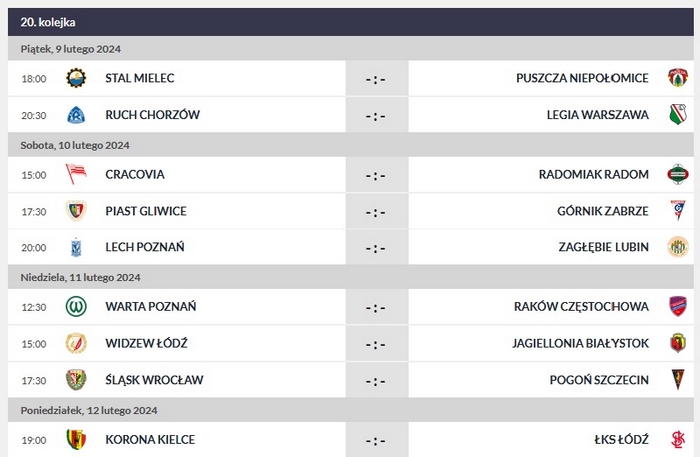This screenshot has width=700, height=457.
Task: Click the 20. kolejka round header
Action: point(48,21)
